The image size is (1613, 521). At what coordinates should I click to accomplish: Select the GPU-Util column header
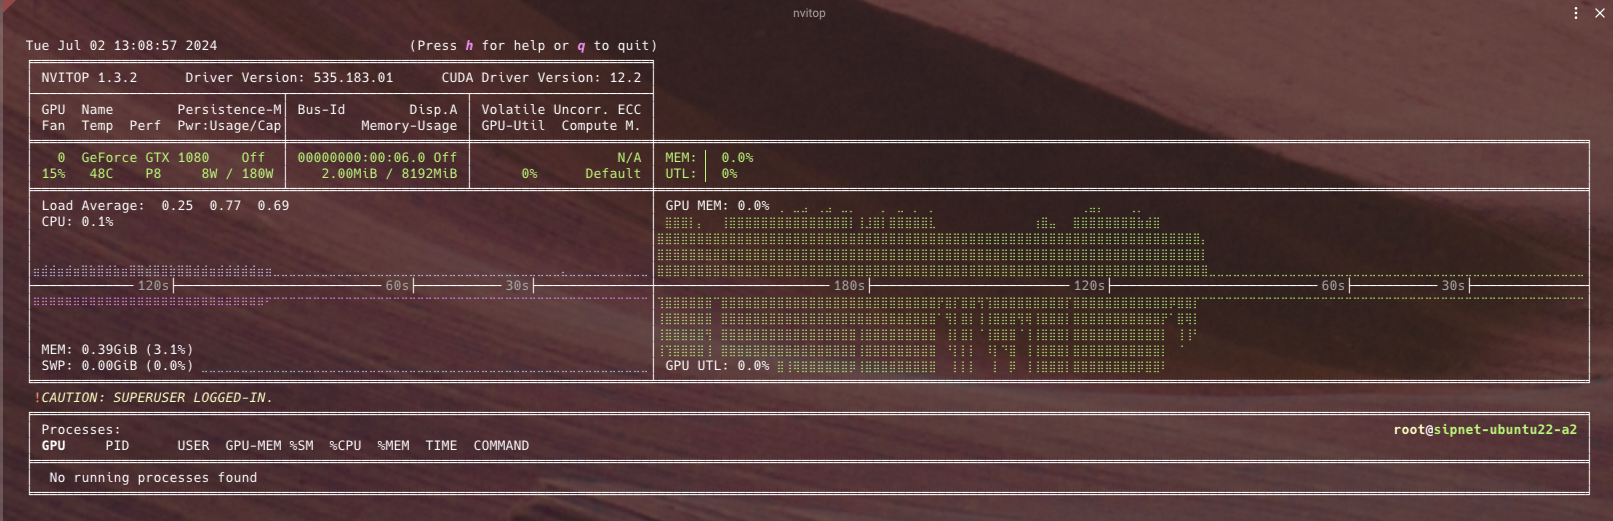(x=513, y=126)
